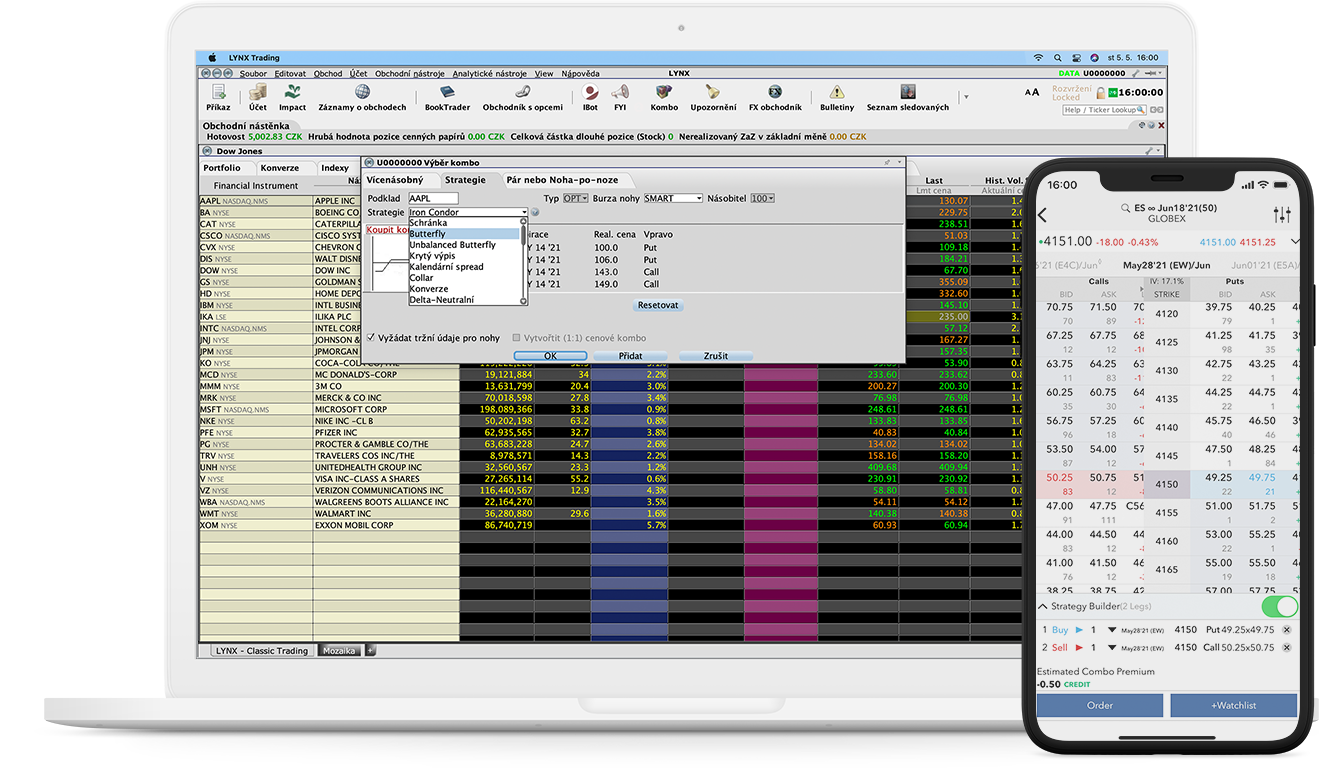1328x768 pixels.
Task: Click the Zrušit button
Action: tap(715, 356)
